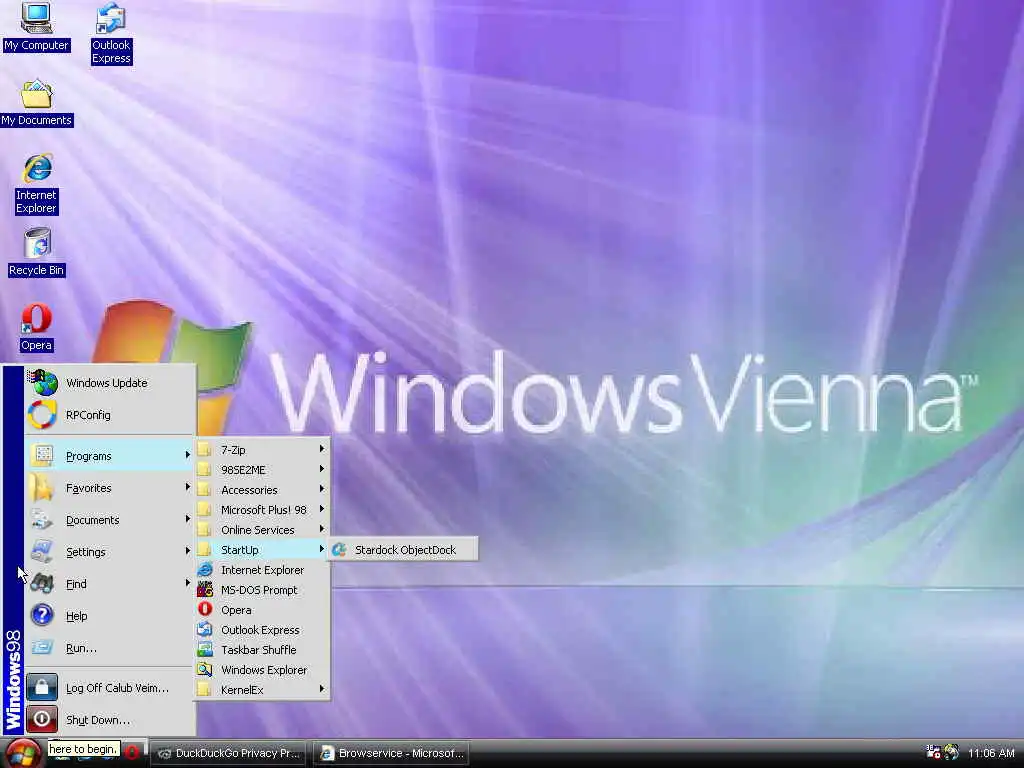The height and width of the screenshot is (768, 1024).
Task: Click the Windows Update globe icon
Action: [42, 382]
